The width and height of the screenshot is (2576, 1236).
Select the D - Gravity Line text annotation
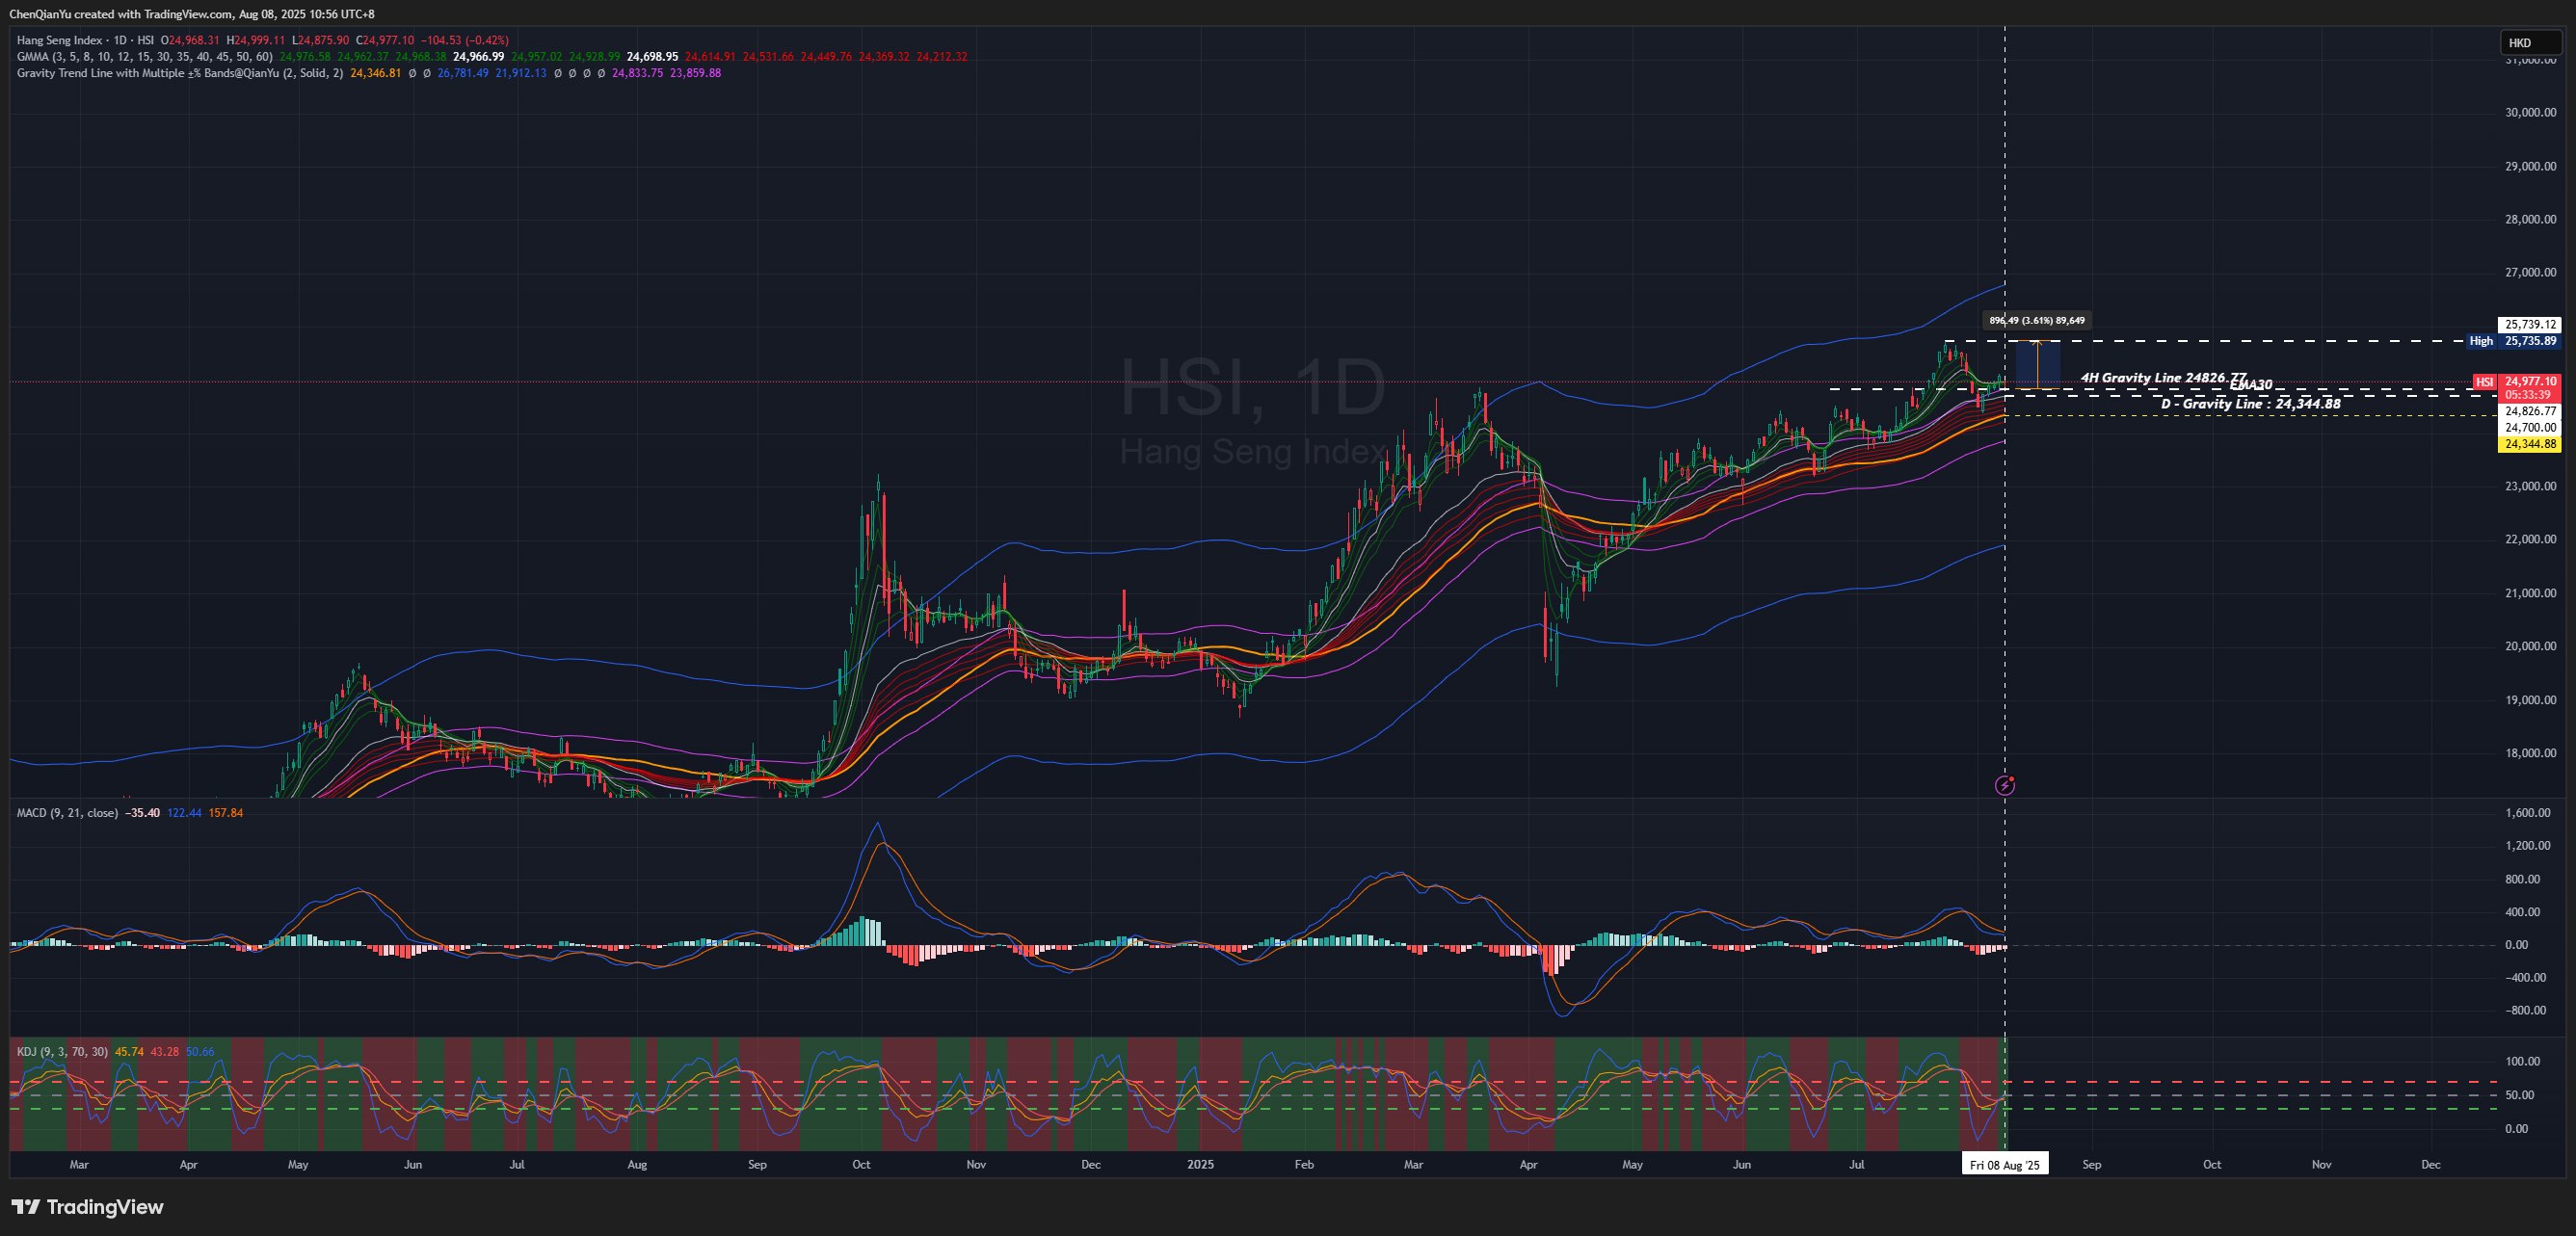2250,404
